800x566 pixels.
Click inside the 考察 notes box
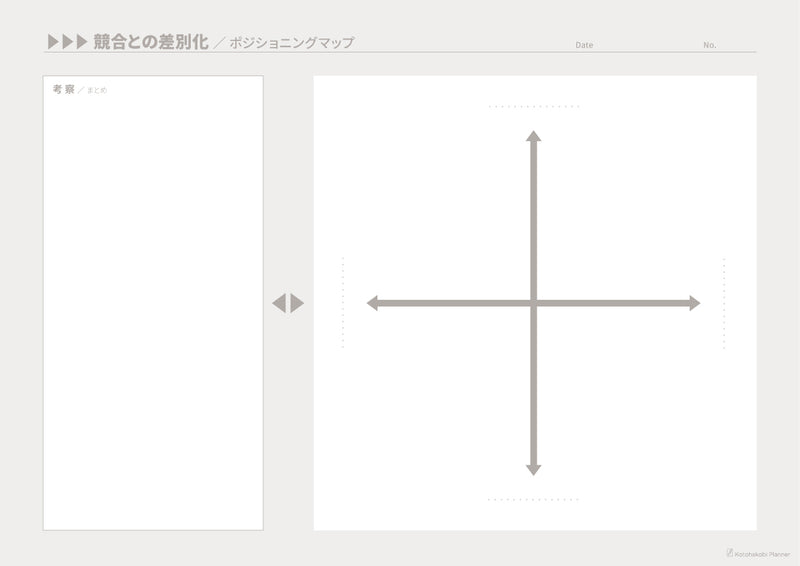point(153,303)
